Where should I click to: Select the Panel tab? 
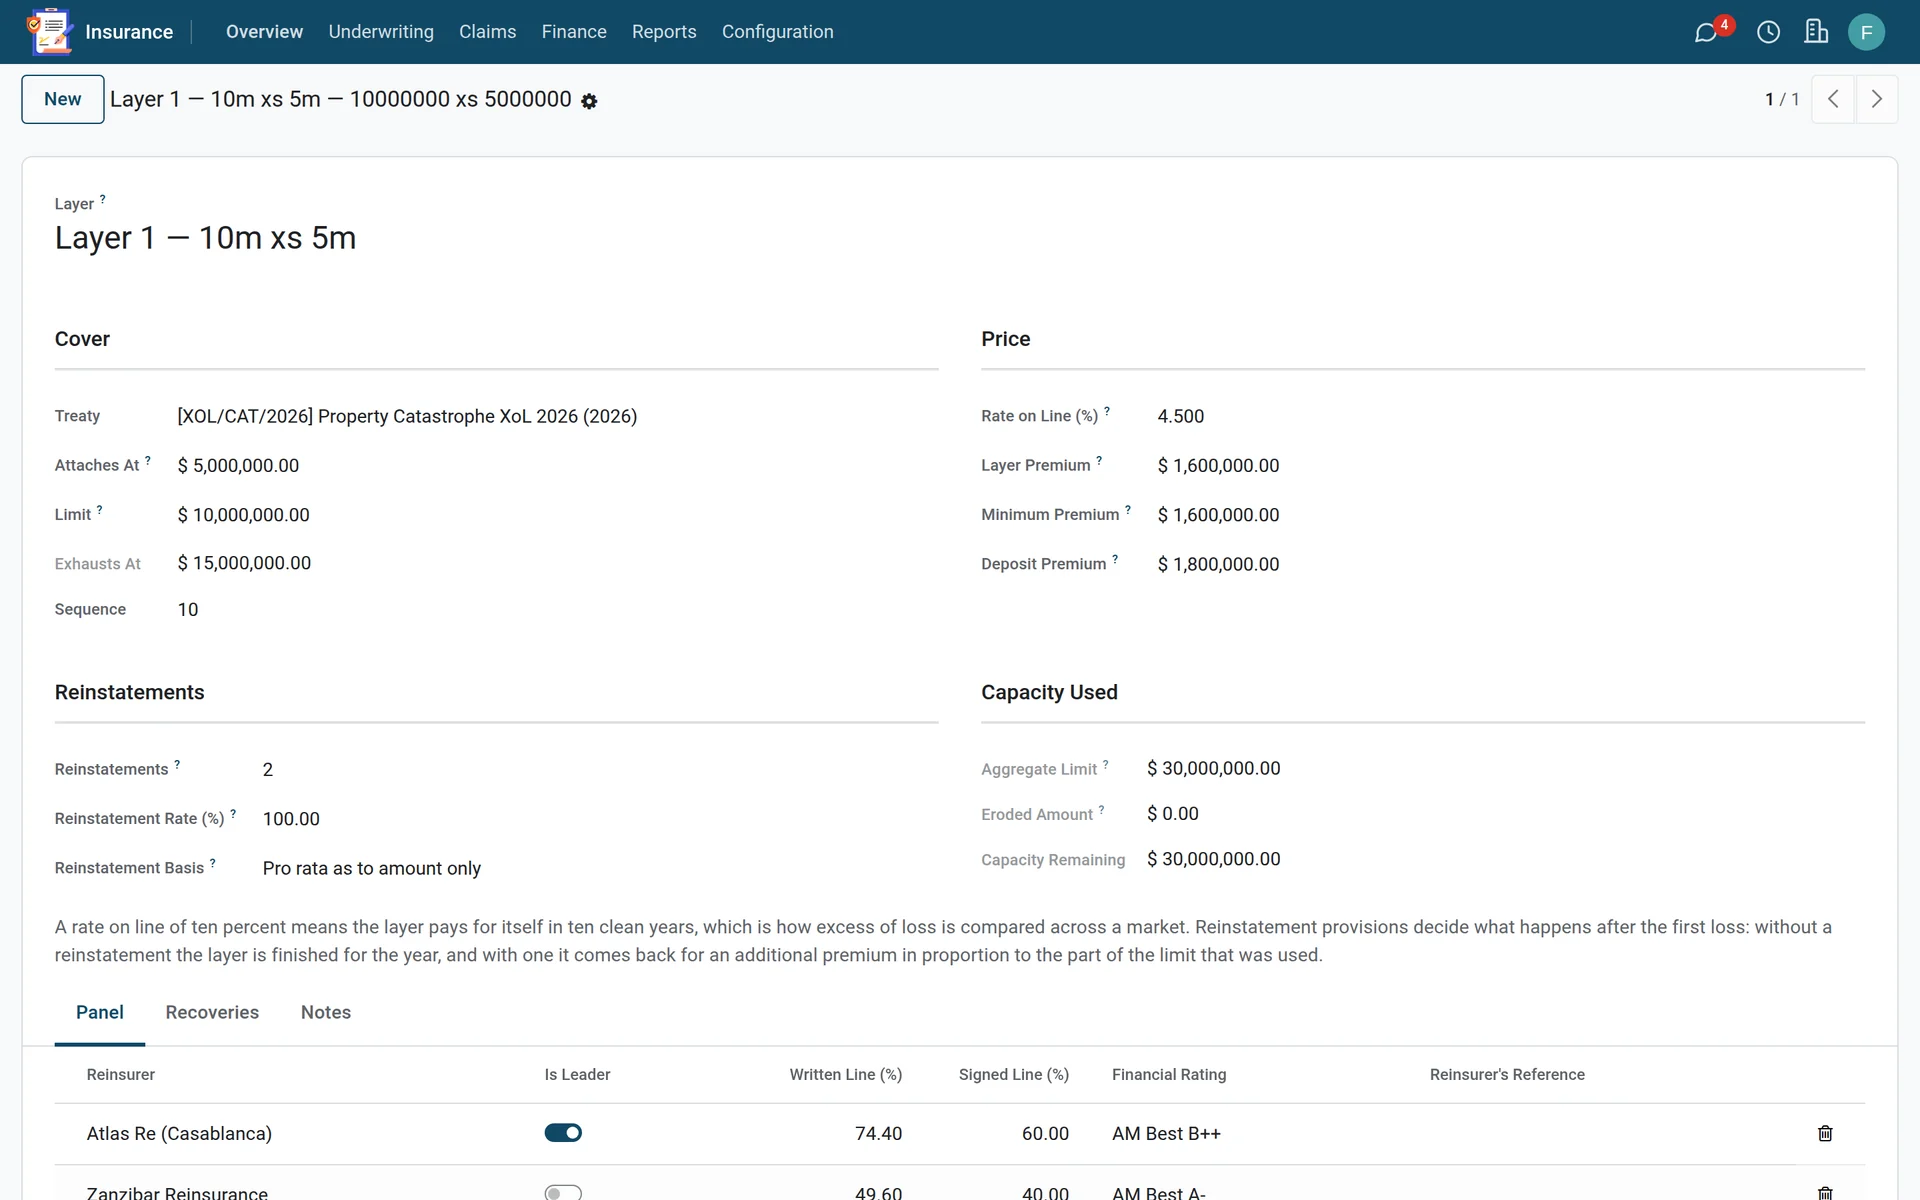[100, 1012]
